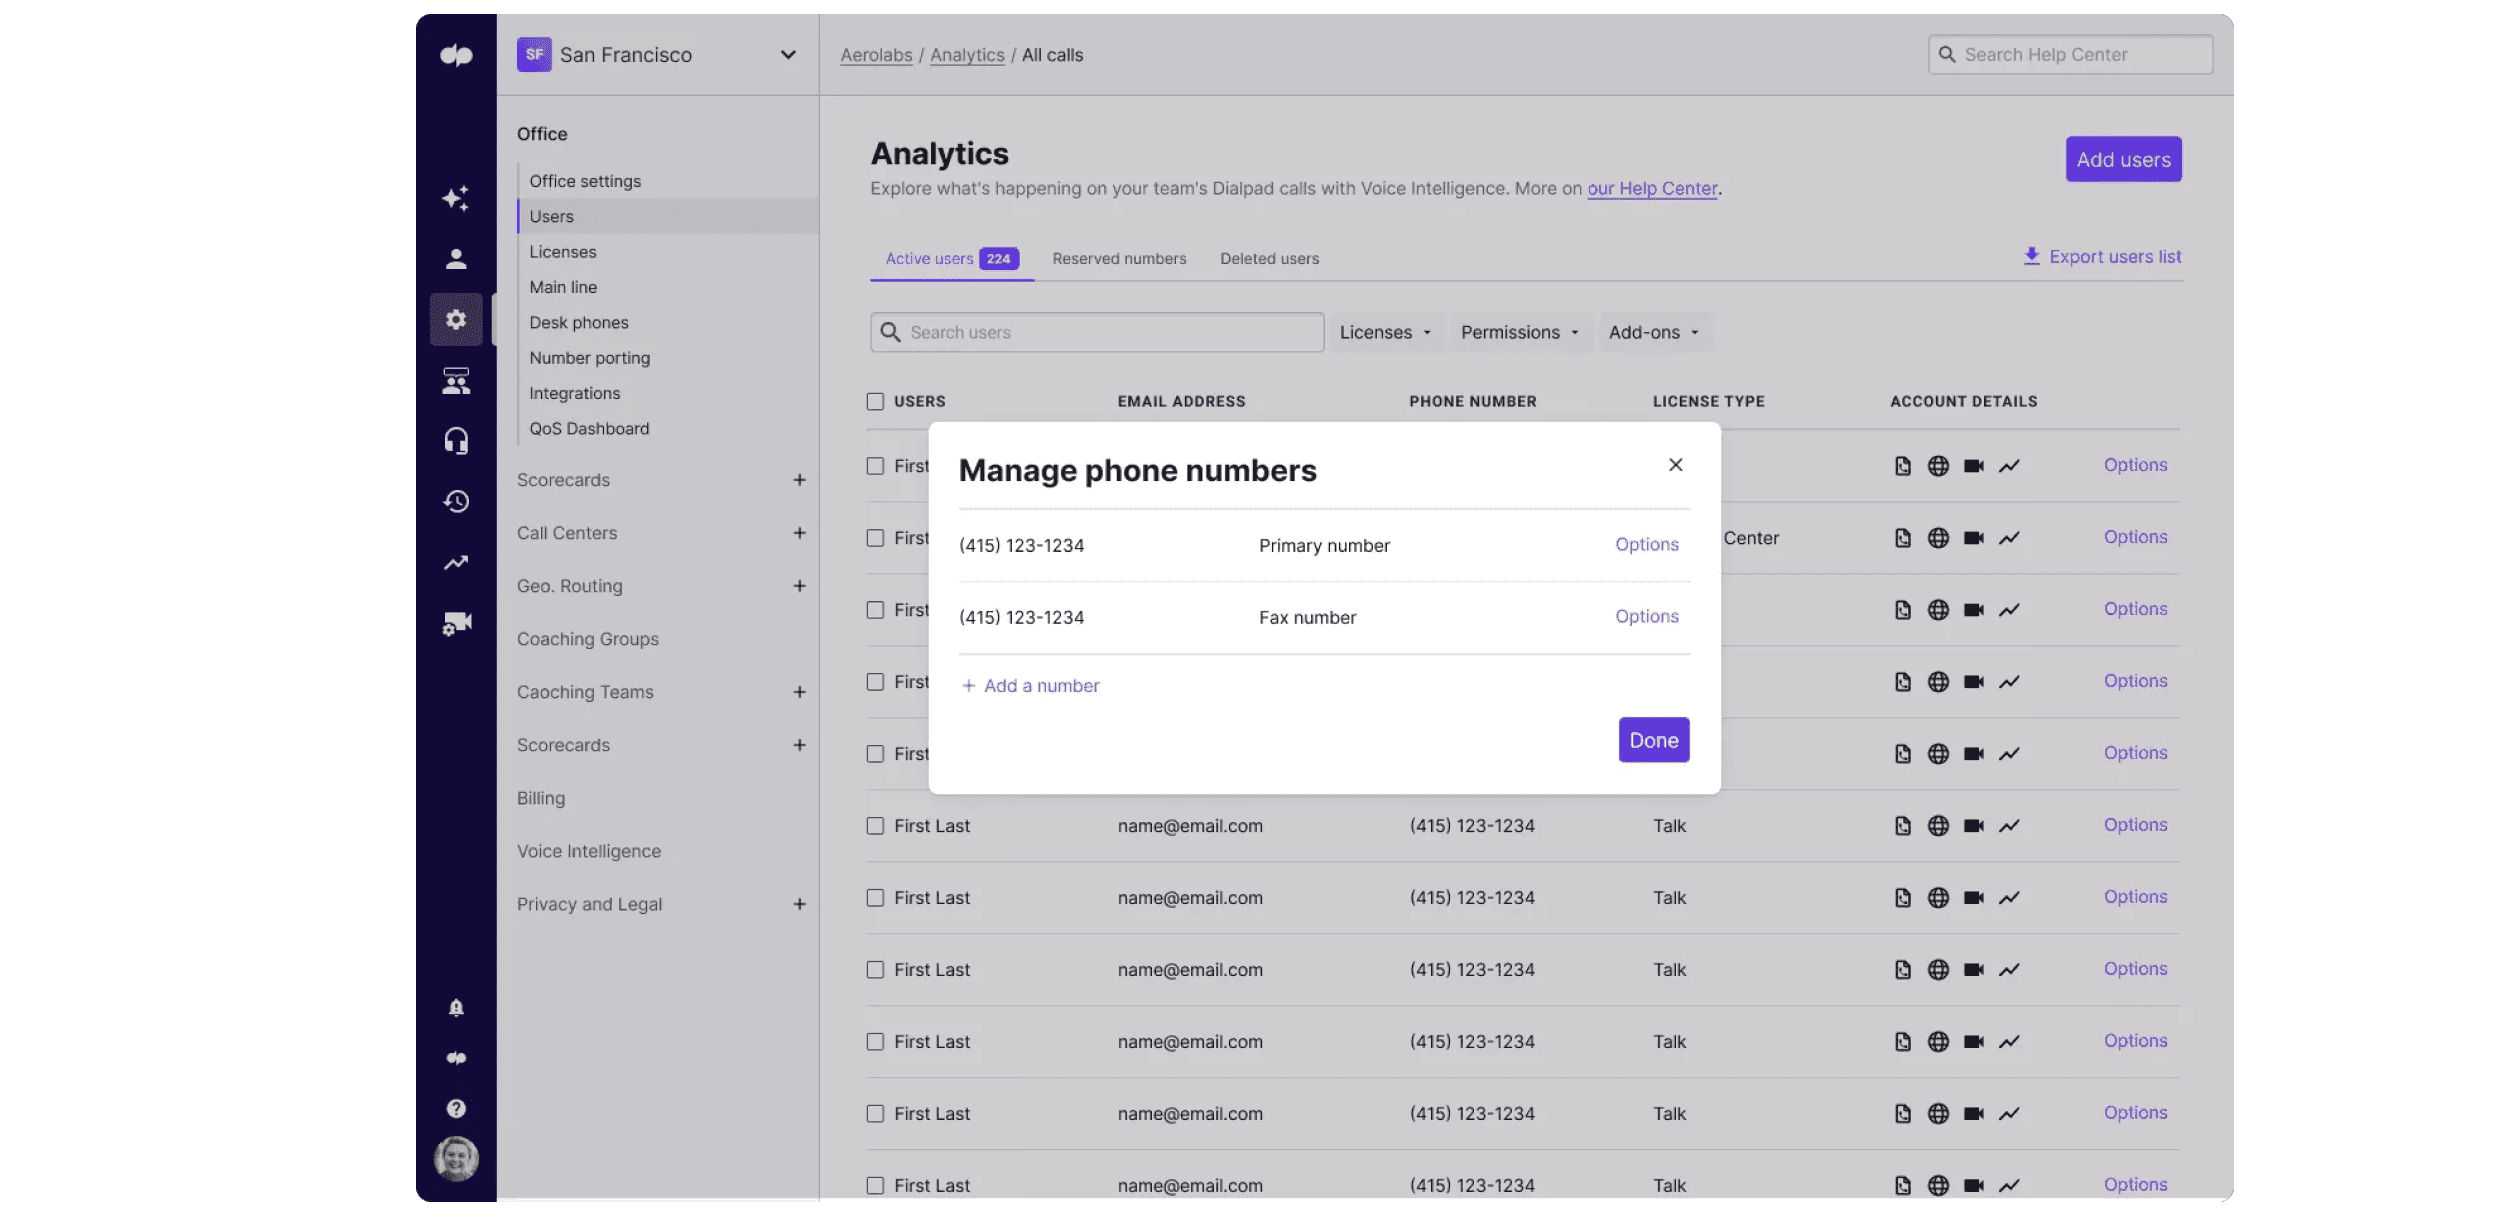Select Desk phones in Office menu
Screen dimensions: 2508x1220
[x=579, y=322]
